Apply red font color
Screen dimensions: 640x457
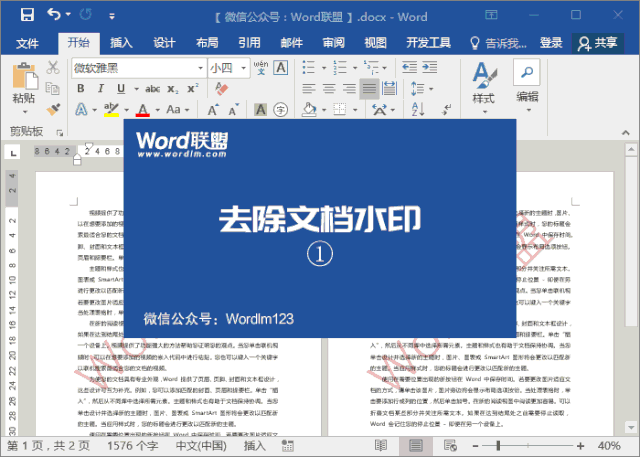tap(142, 109)
